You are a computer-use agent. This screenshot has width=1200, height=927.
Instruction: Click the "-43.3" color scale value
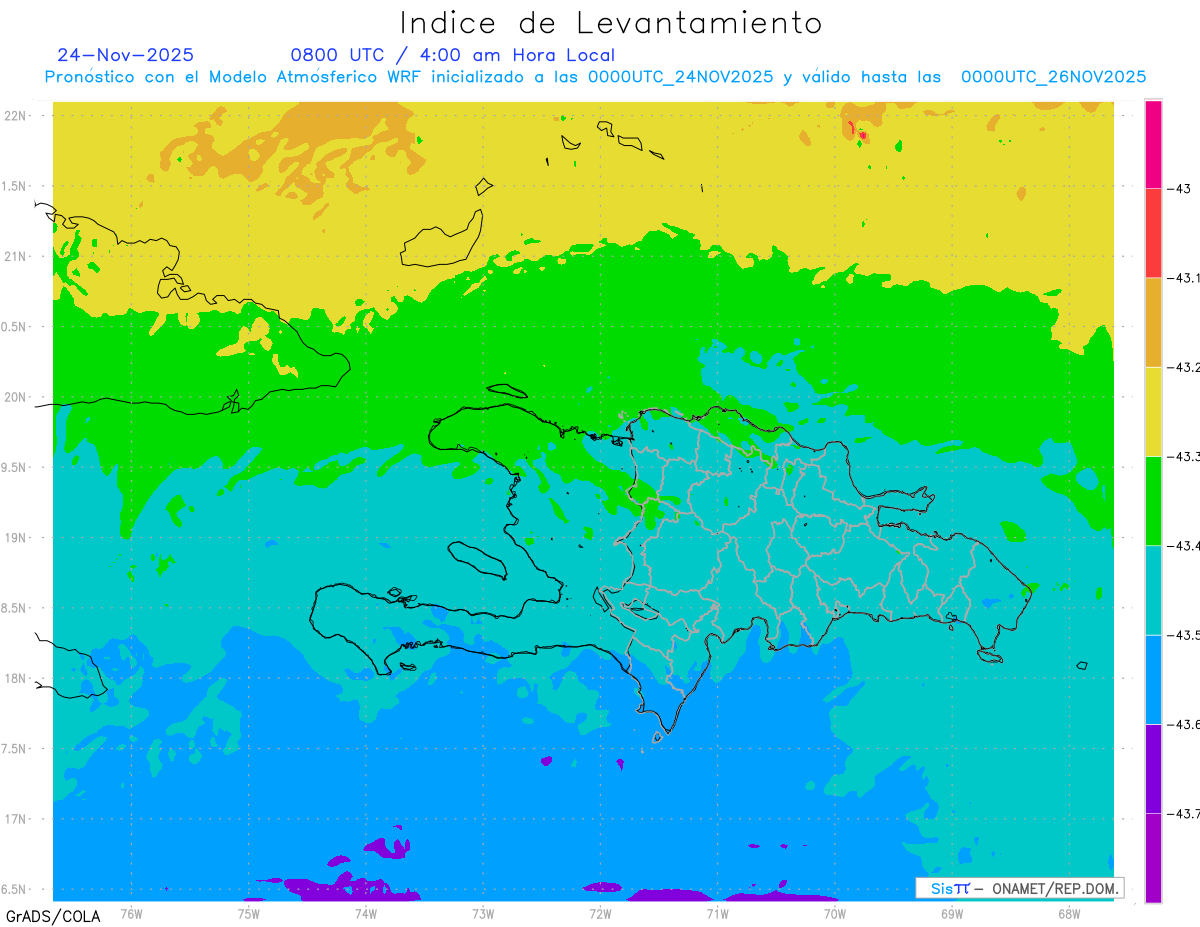[x=1183, y=456]
